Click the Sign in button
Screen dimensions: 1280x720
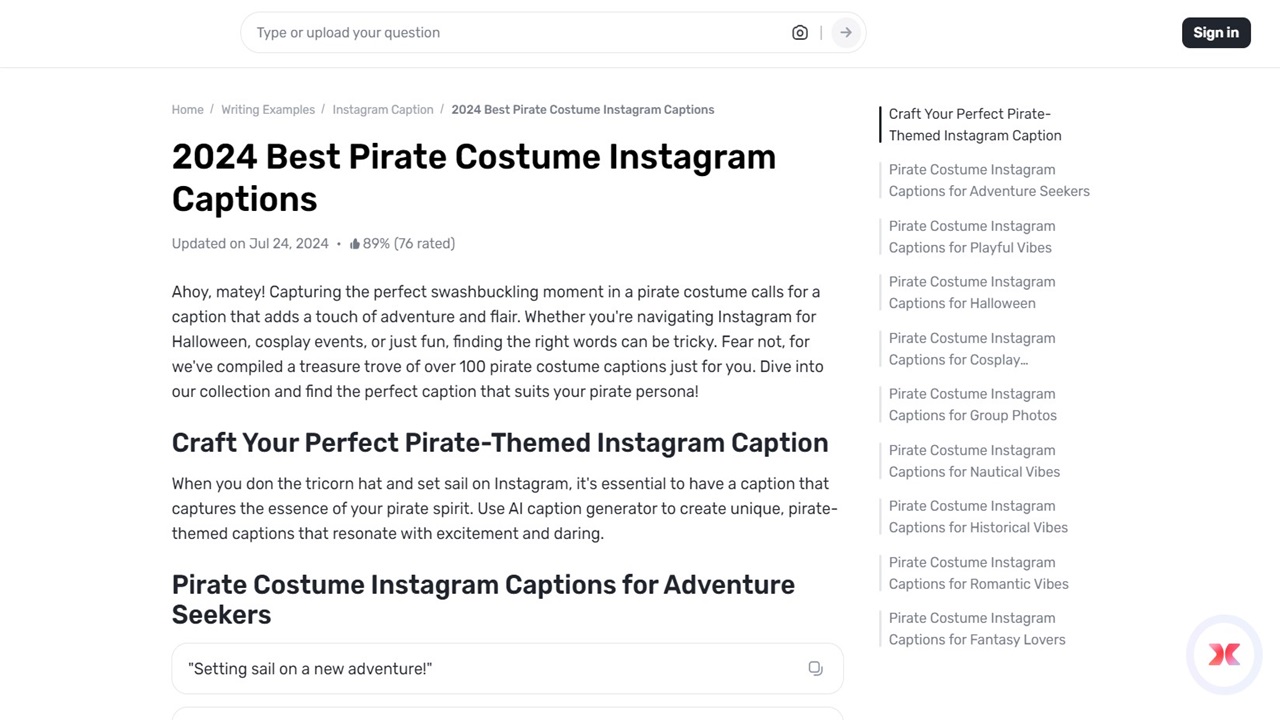(x=1216, y=32)
